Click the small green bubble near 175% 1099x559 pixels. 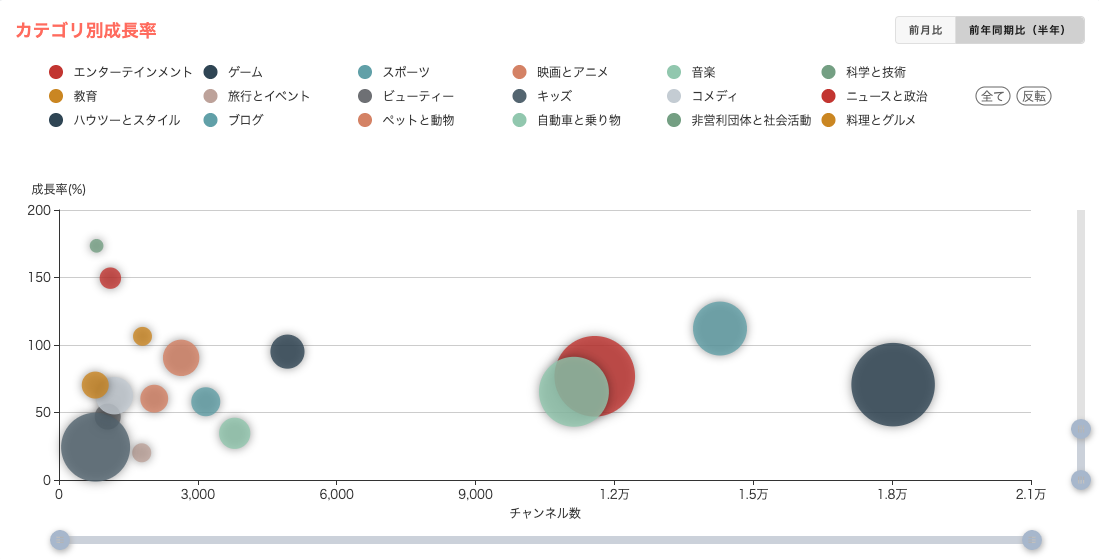[96, 246]
